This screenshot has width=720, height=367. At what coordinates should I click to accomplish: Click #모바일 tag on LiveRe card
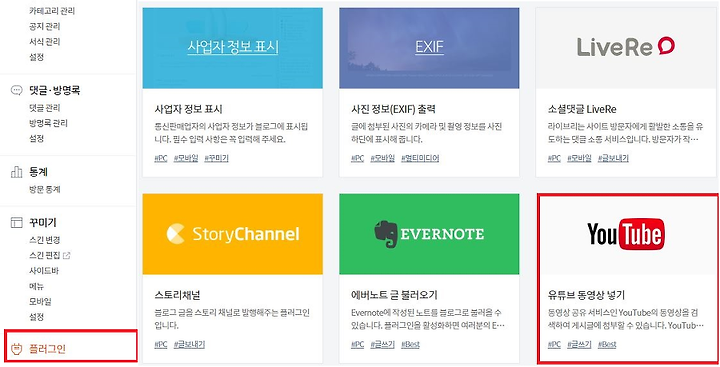[579, 158]
